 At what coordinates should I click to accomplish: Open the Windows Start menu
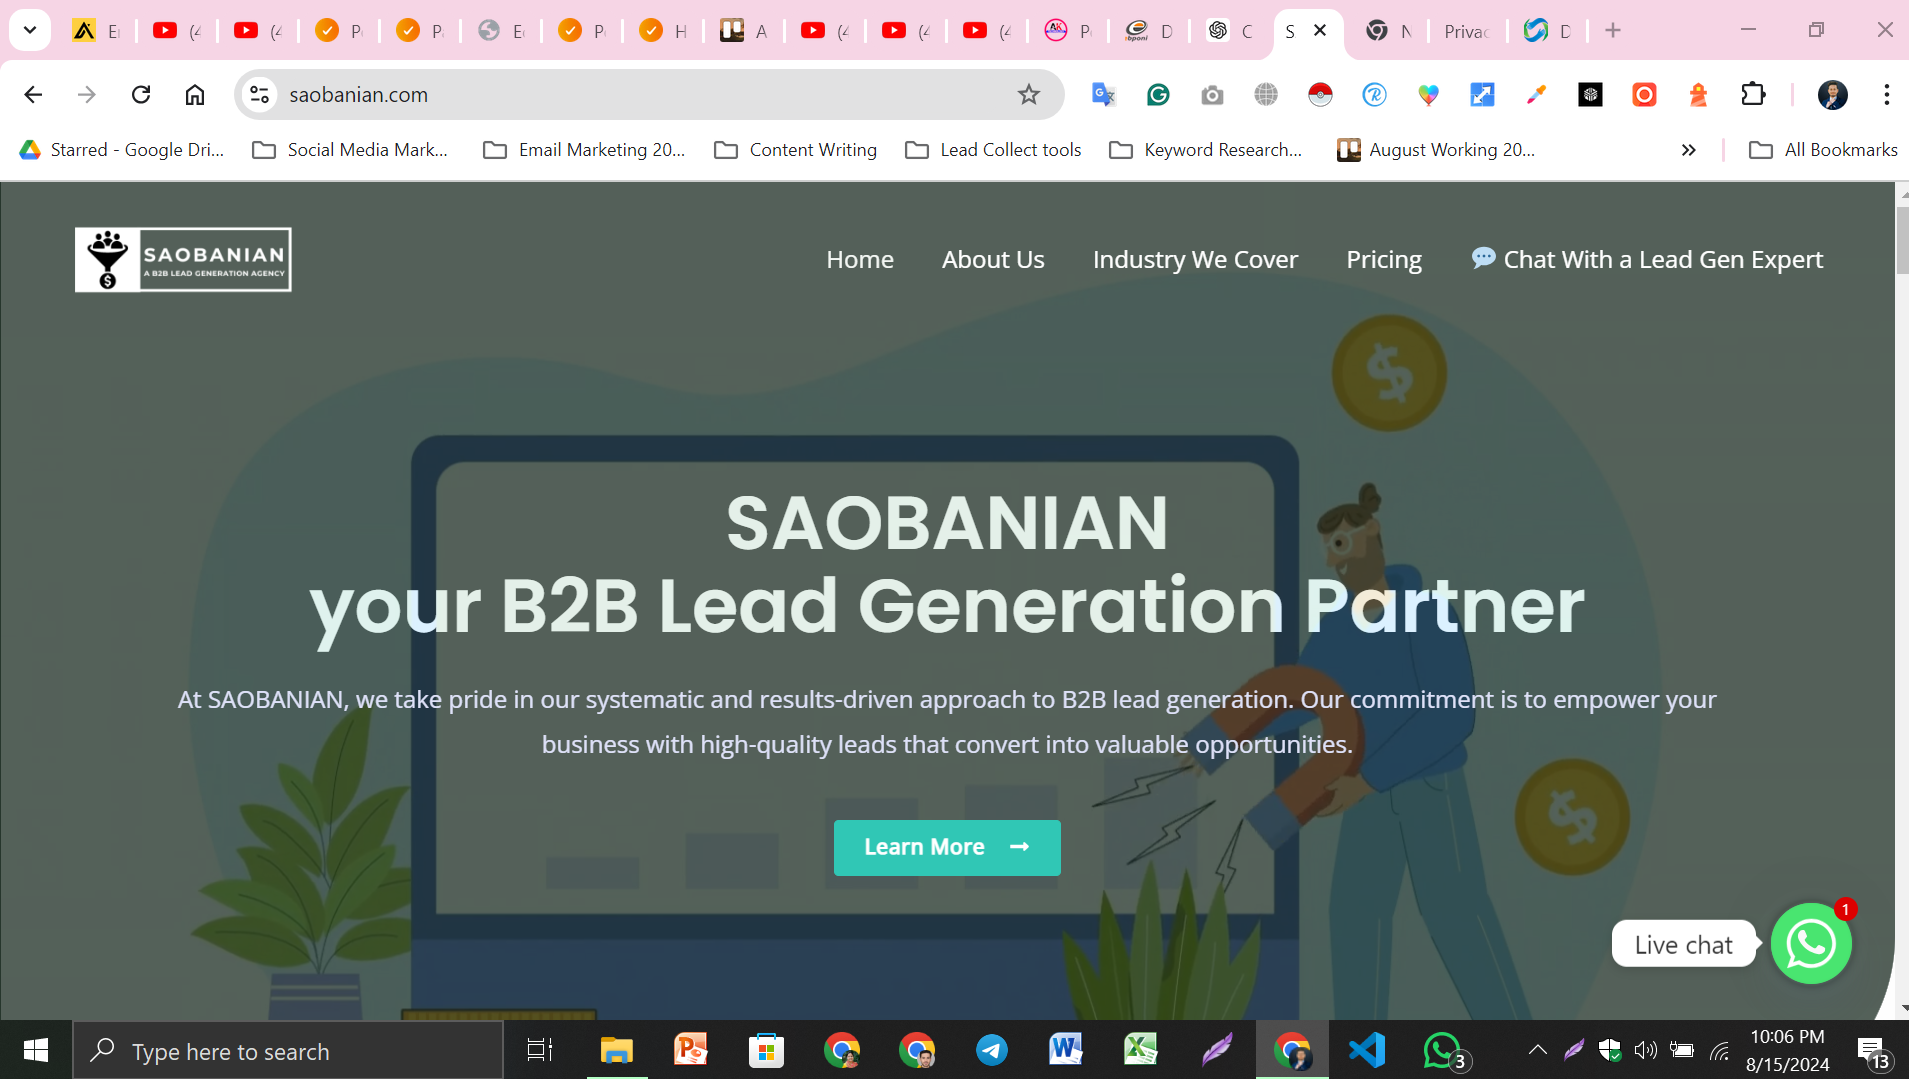point(36,1050)
